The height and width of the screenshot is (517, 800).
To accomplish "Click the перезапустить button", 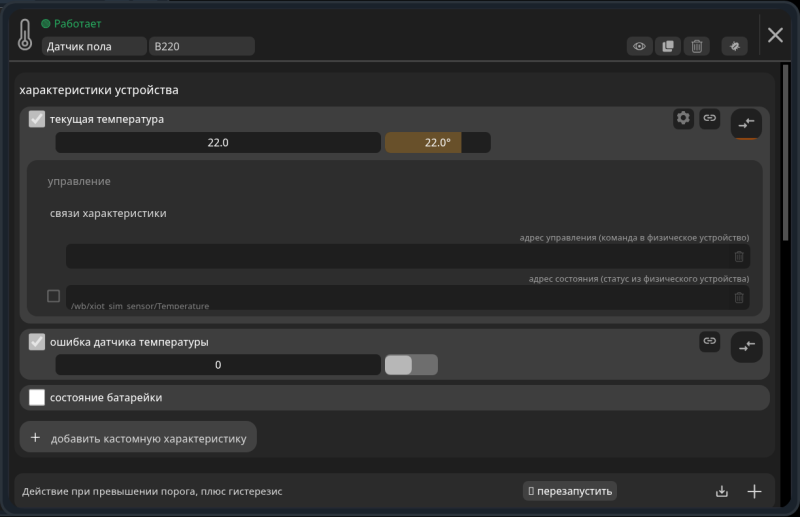I will coord(569,491).
